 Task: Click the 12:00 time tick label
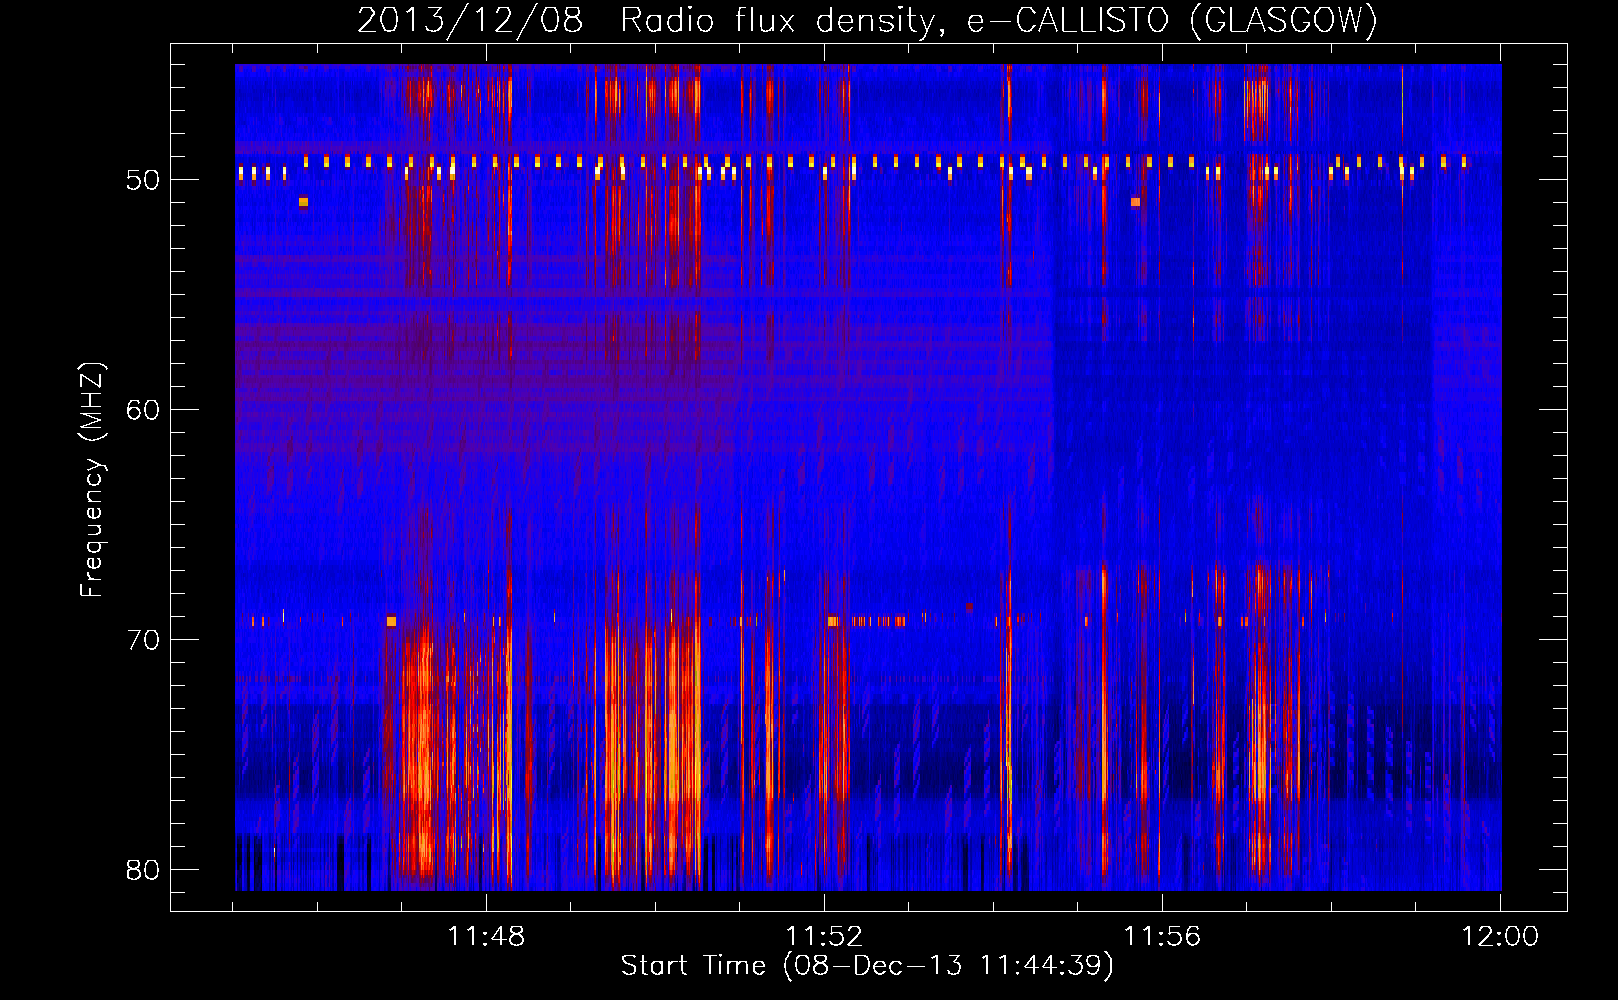1500,937
